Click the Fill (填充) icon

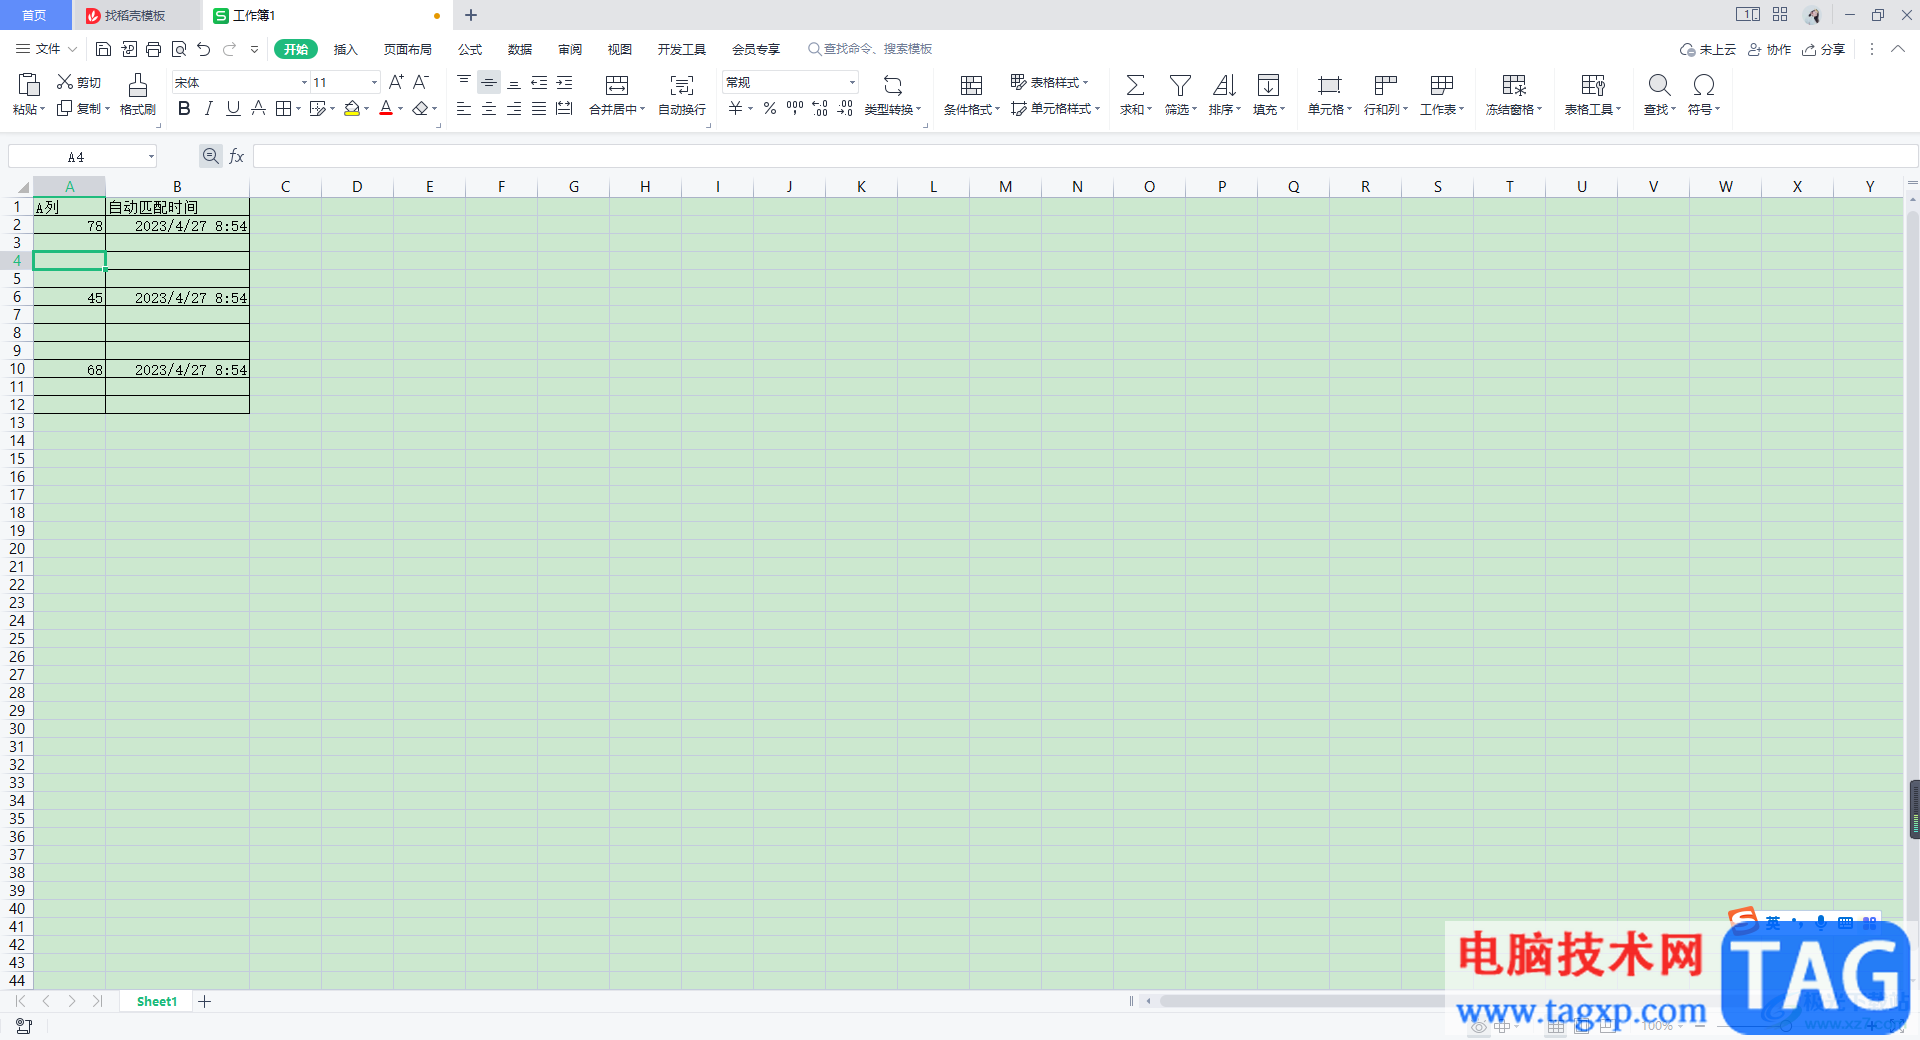(1268, 86)
